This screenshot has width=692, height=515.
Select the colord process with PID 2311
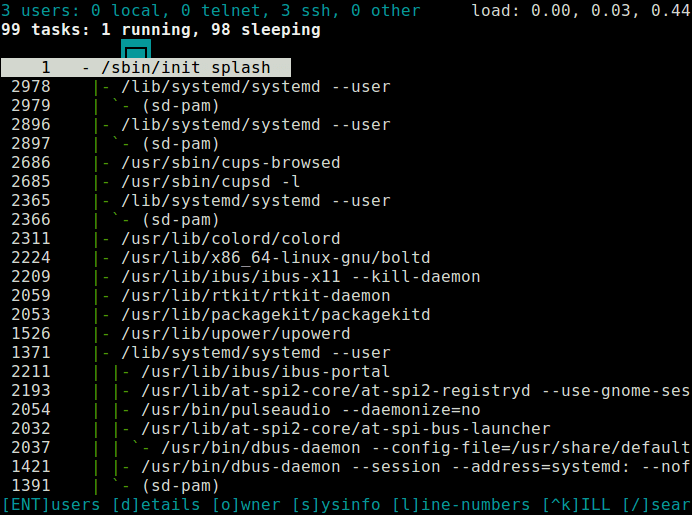(230, 239)
